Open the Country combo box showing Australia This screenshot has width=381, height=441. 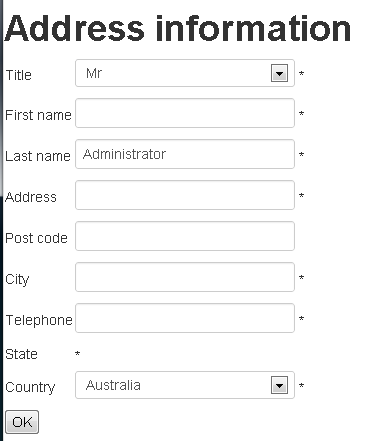(x=185, y=385)
